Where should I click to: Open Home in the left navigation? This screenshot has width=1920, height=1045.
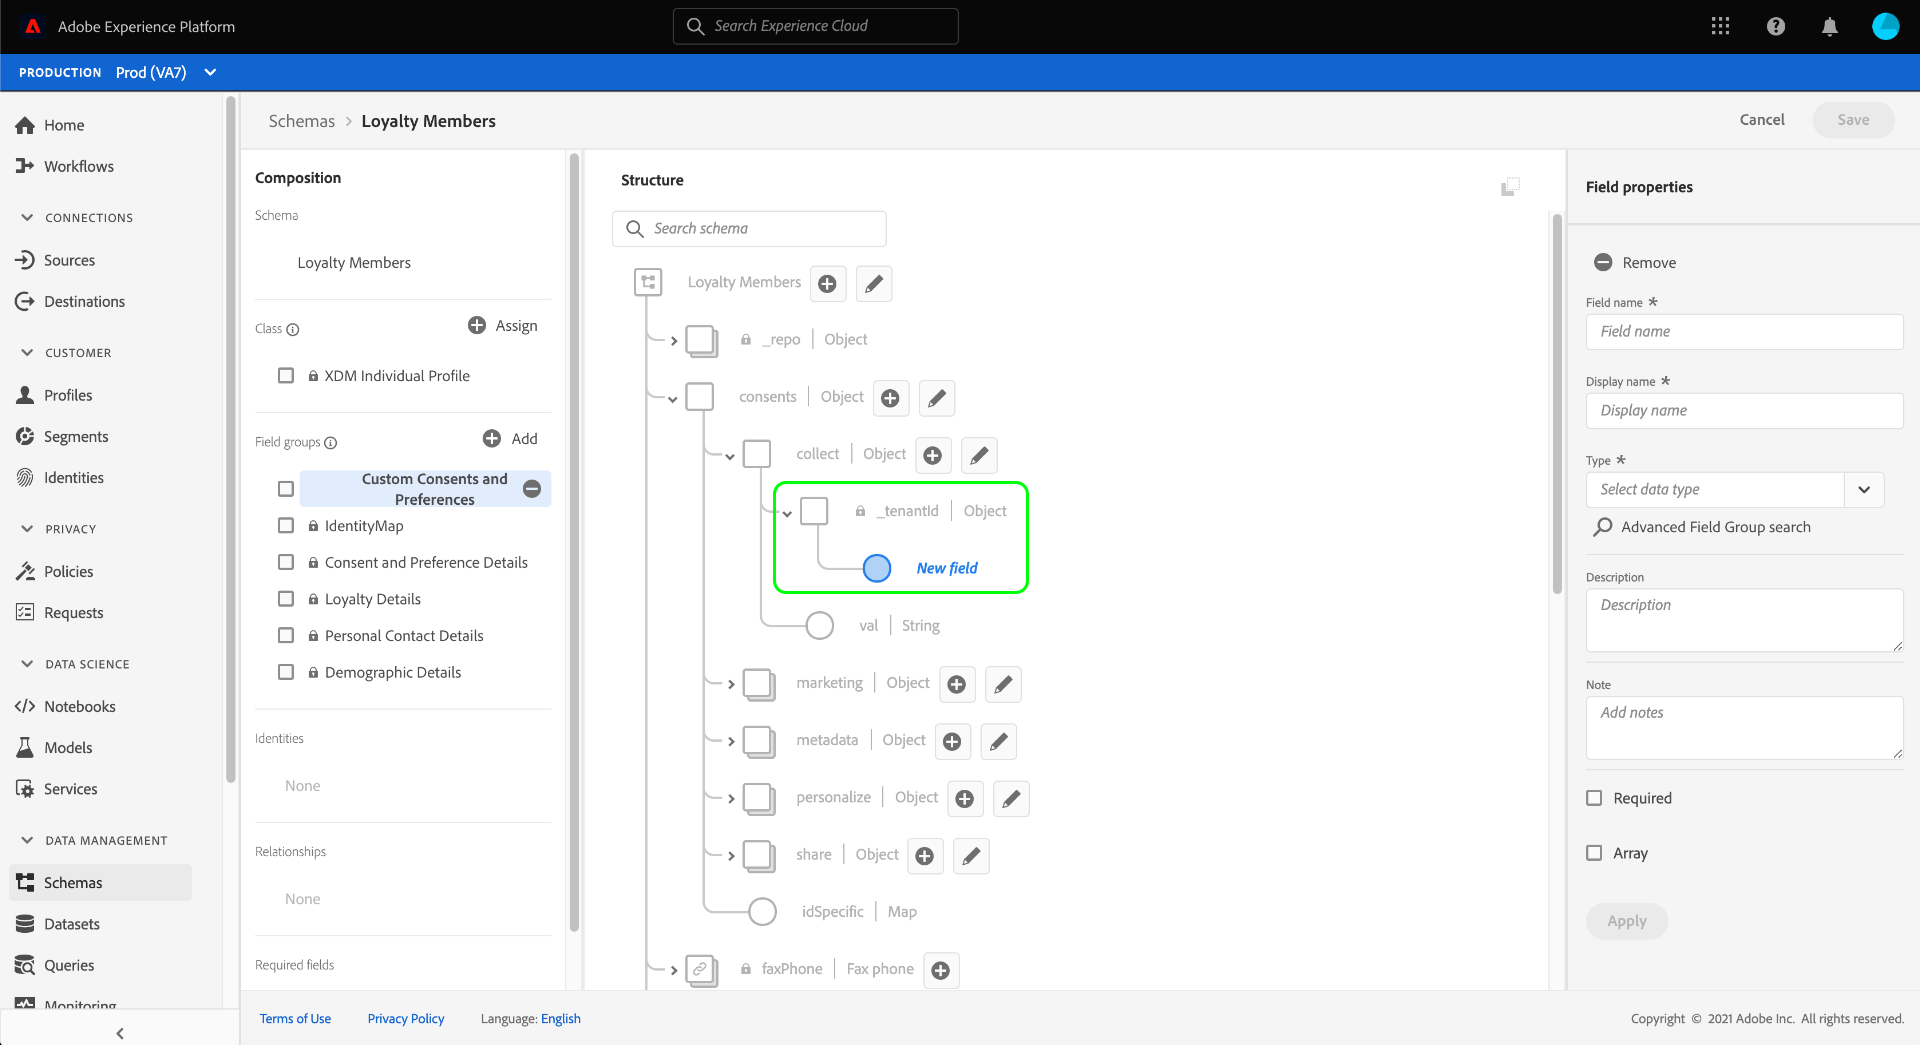point(50,125)
